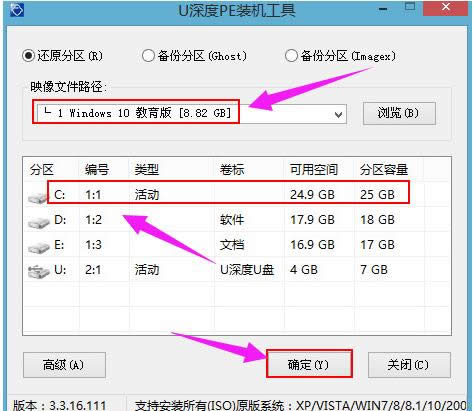The width and height of the screenshot is (473, 411).
Task: Minimize the U深度PE装机工具 window
Action: click(383, 9)
